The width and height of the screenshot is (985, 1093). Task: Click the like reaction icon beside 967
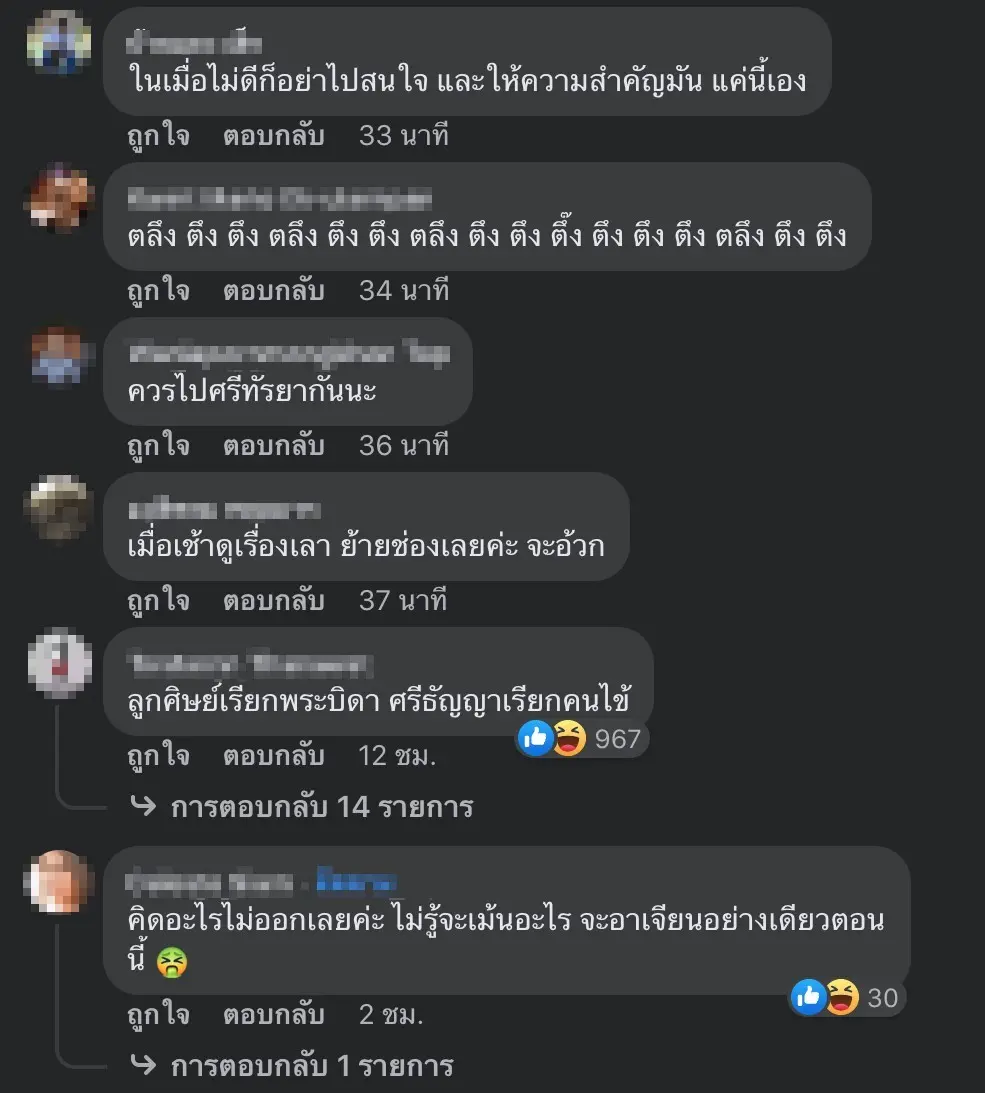point(535,738)
